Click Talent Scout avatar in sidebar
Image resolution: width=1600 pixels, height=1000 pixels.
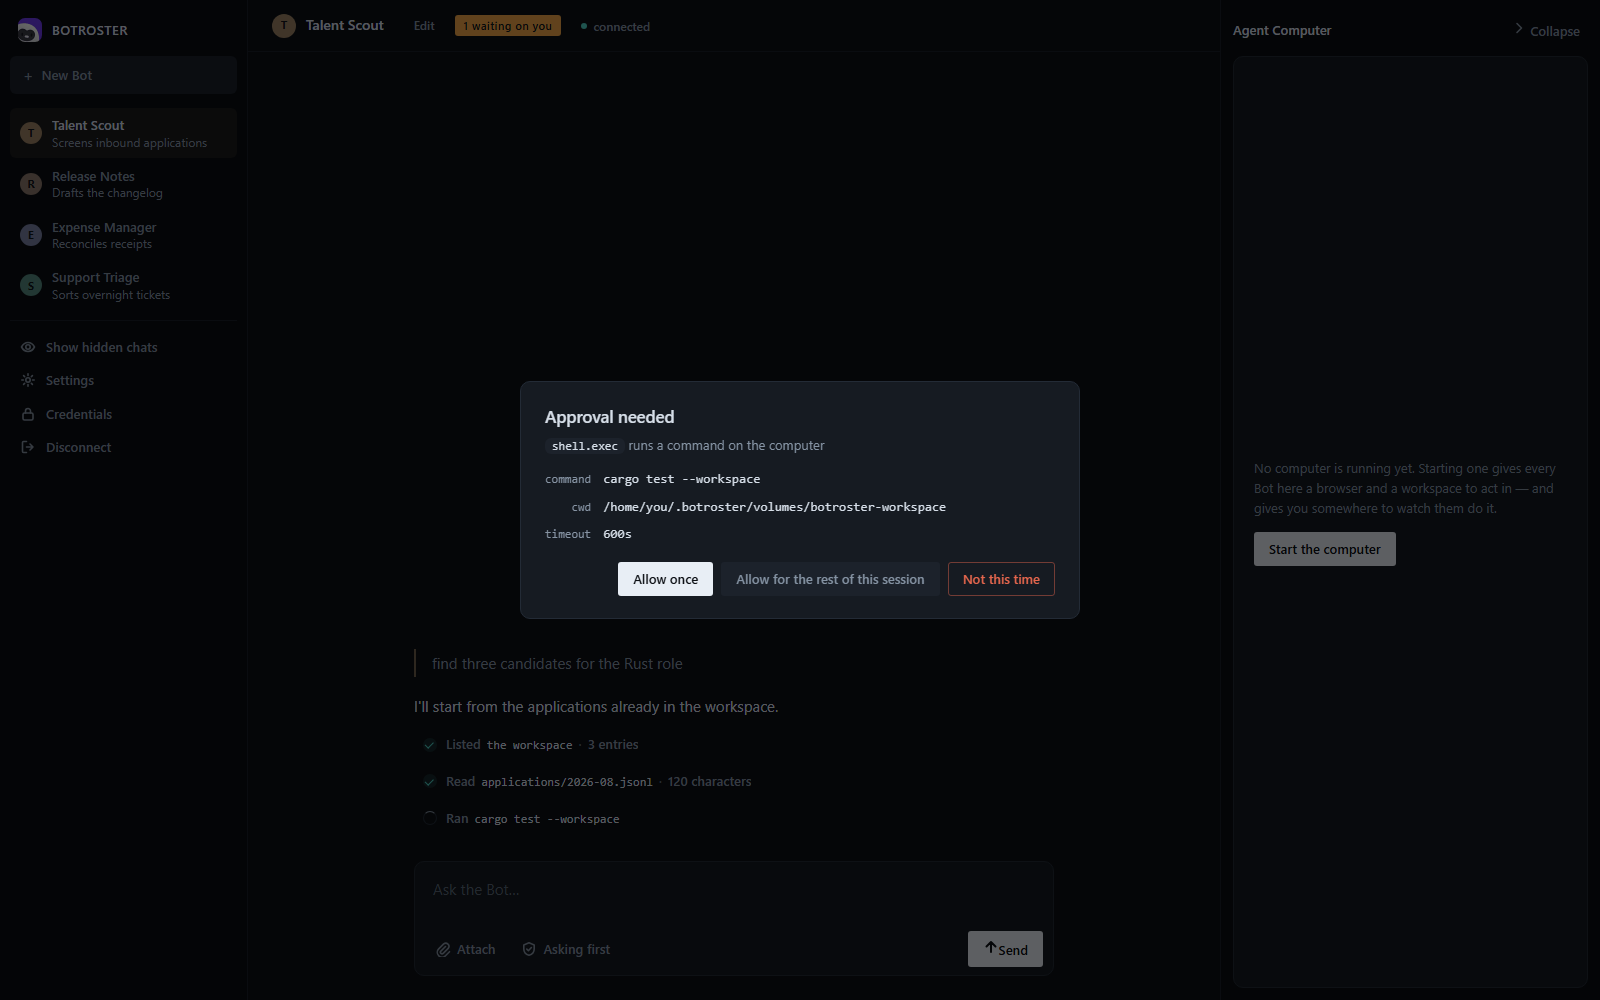pos(31,133)
